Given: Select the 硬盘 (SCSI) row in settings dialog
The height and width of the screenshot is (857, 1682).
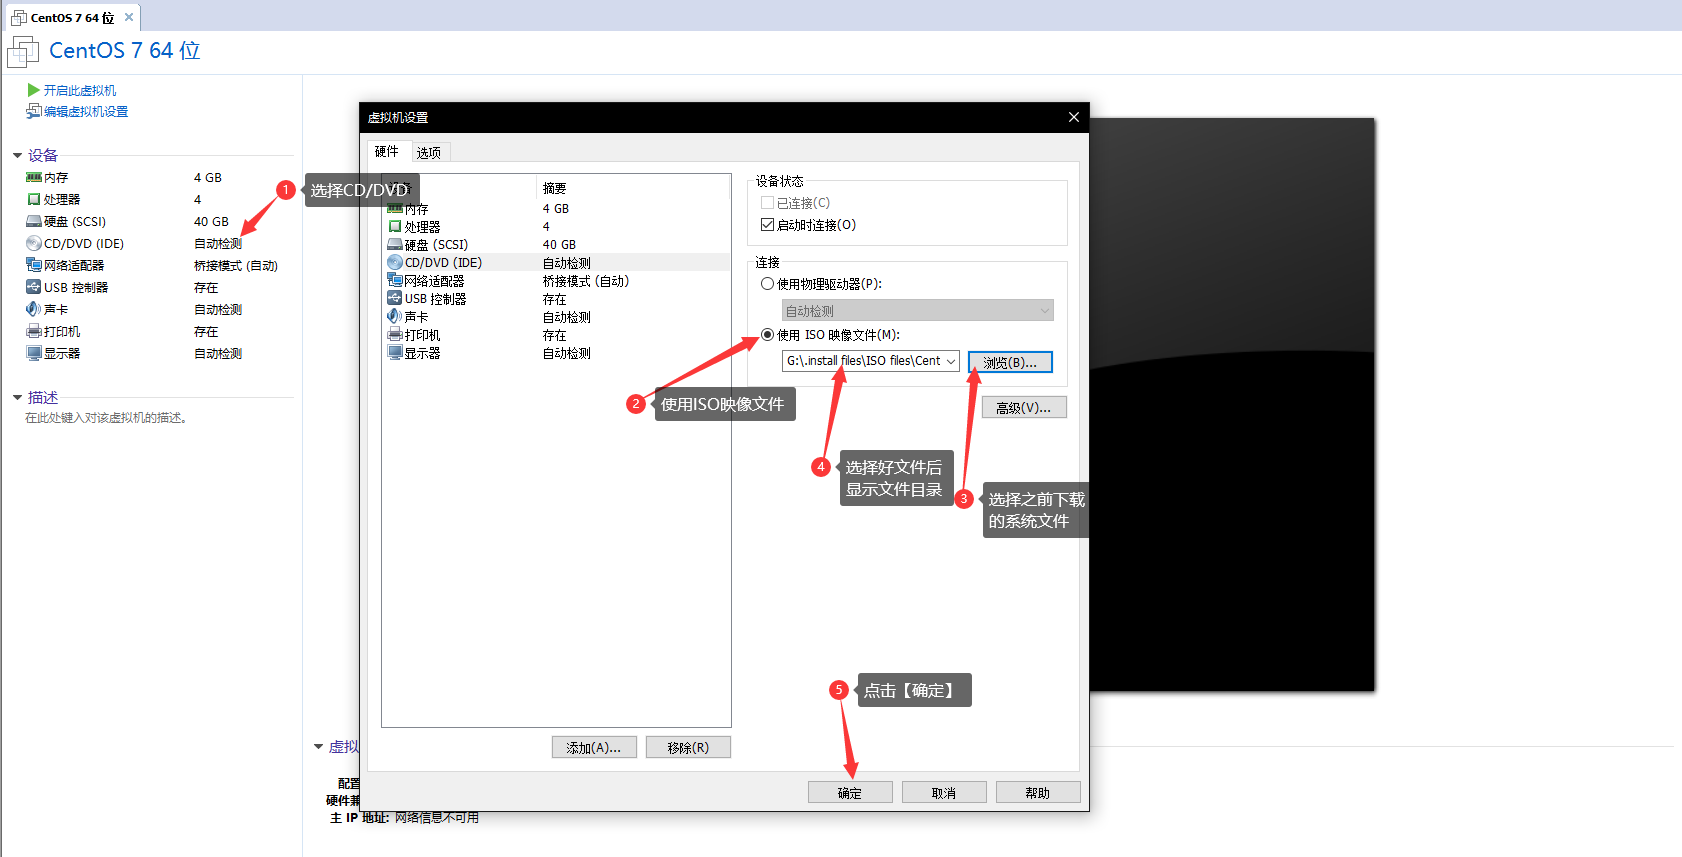Looking at the screenshot, I should pyautogui.click(x=556, y=245).
